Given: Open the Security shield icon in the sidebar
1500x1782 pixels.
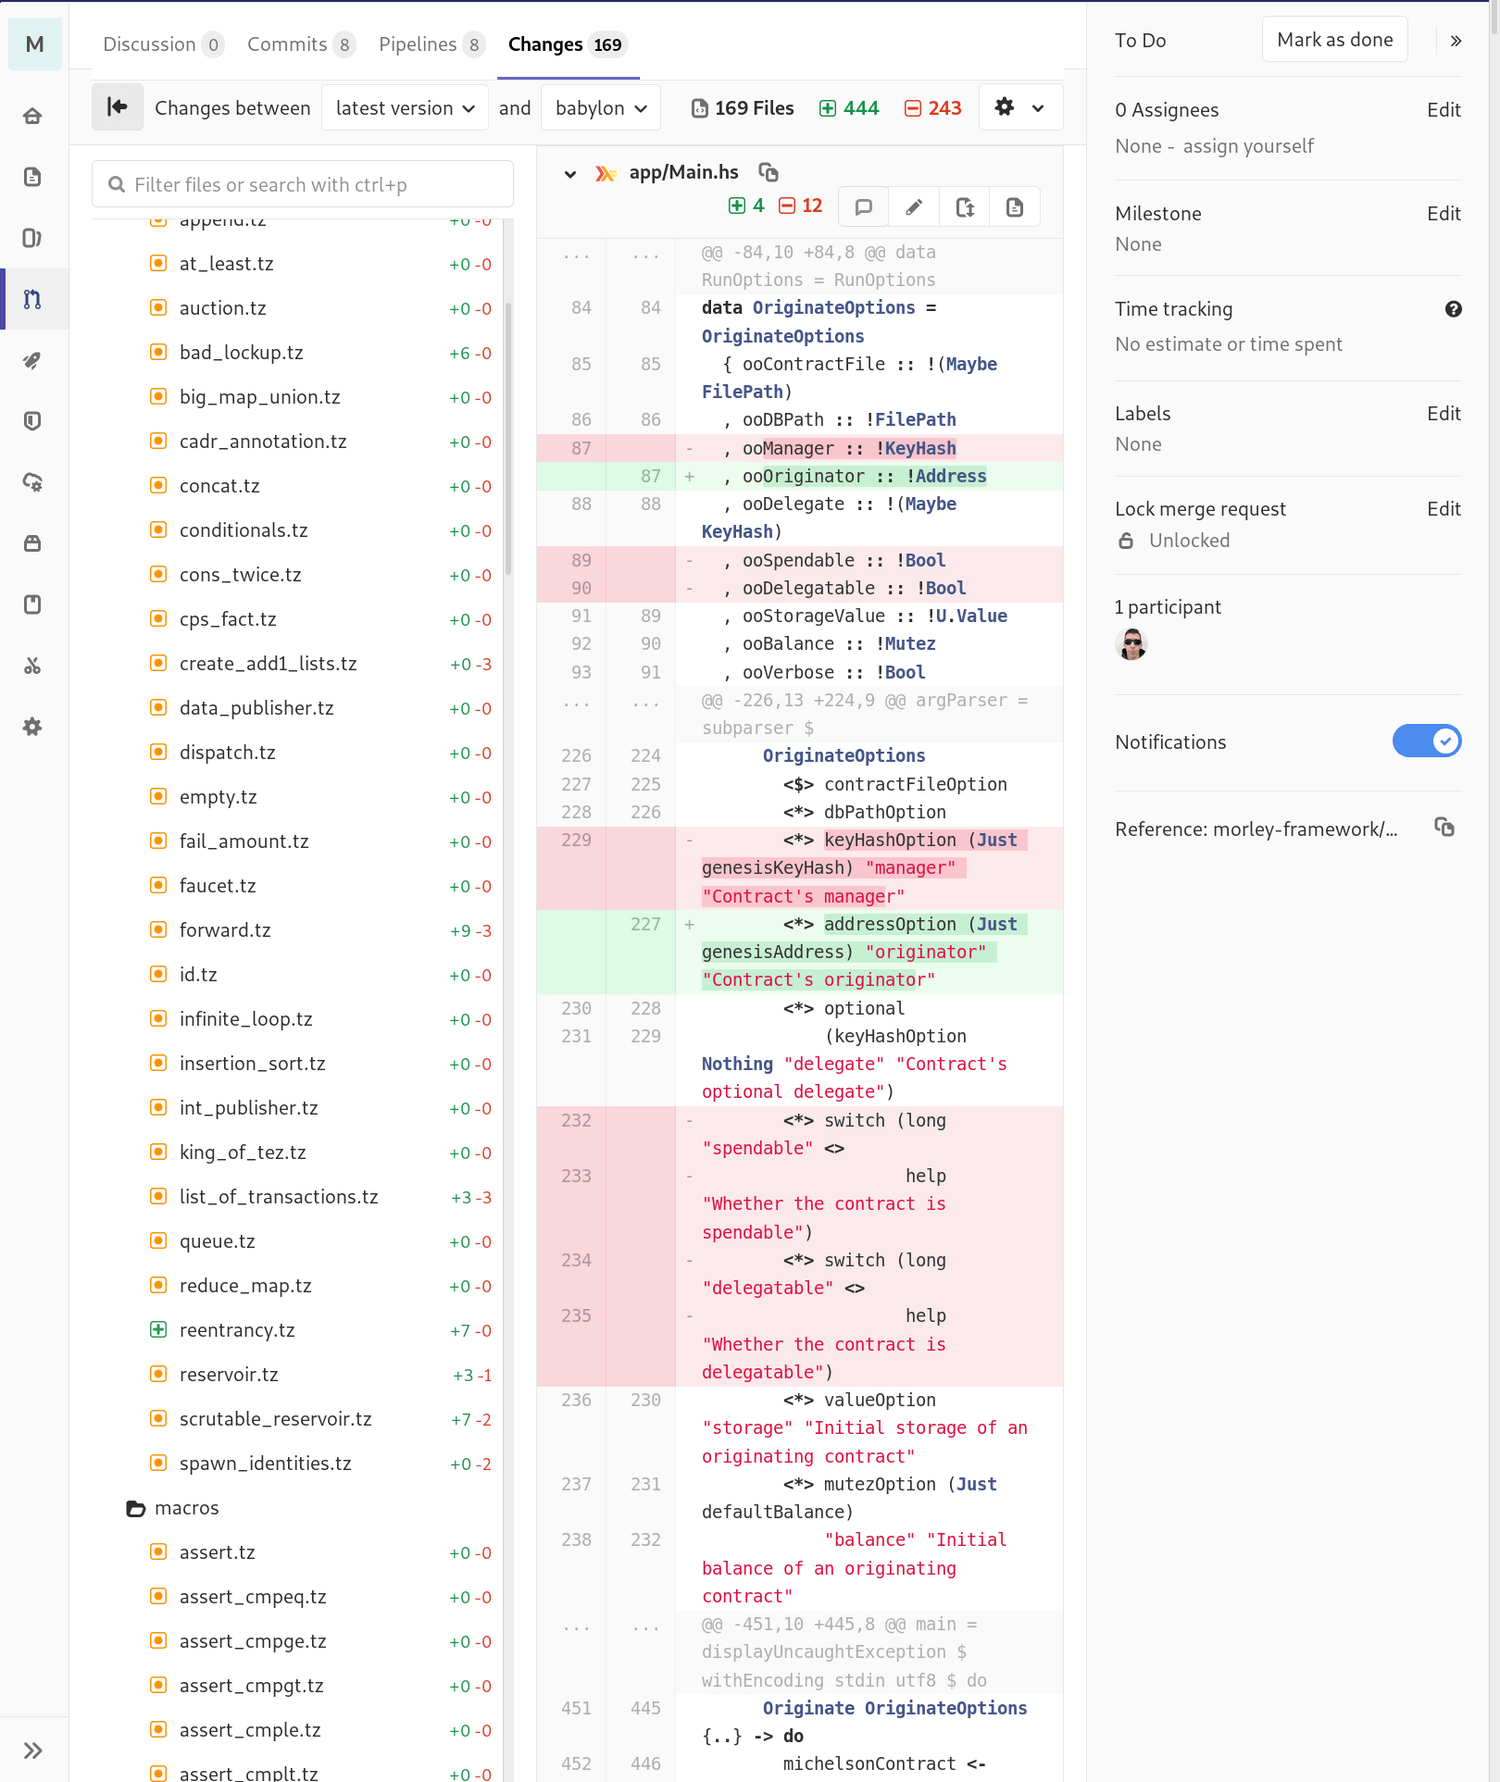Looking at the screenshot, I should point(32,421).
